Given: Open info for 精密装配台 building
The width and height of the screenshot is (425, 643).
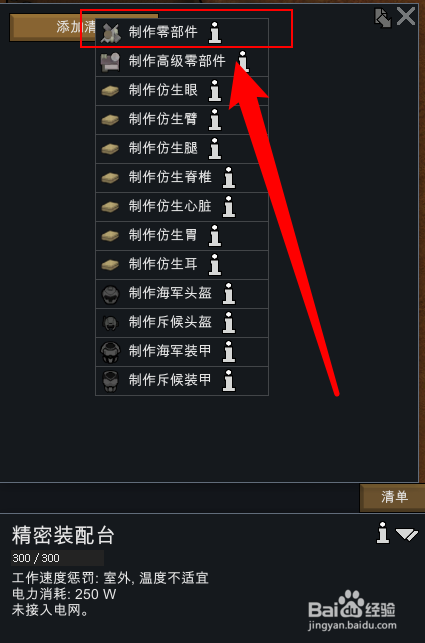Looking at the screenshot, I should (383, 533).
